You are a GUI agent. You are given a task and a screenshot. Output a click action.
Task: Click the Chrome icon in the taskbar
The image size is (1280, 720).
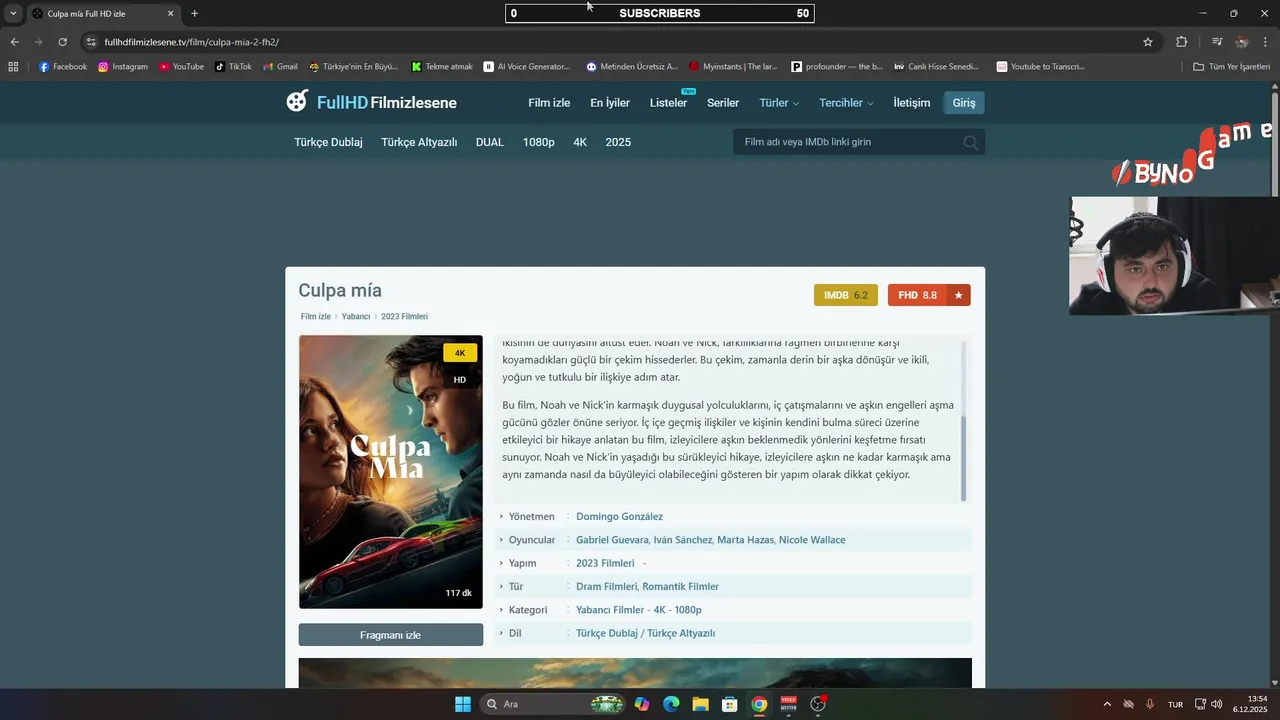coord(759,704)
